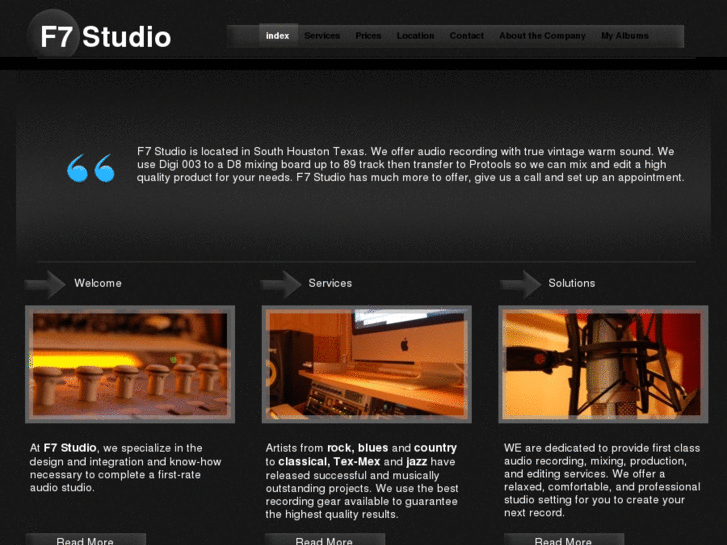Open the Contact page
The image size is (727, 545).
pos(466,36)
